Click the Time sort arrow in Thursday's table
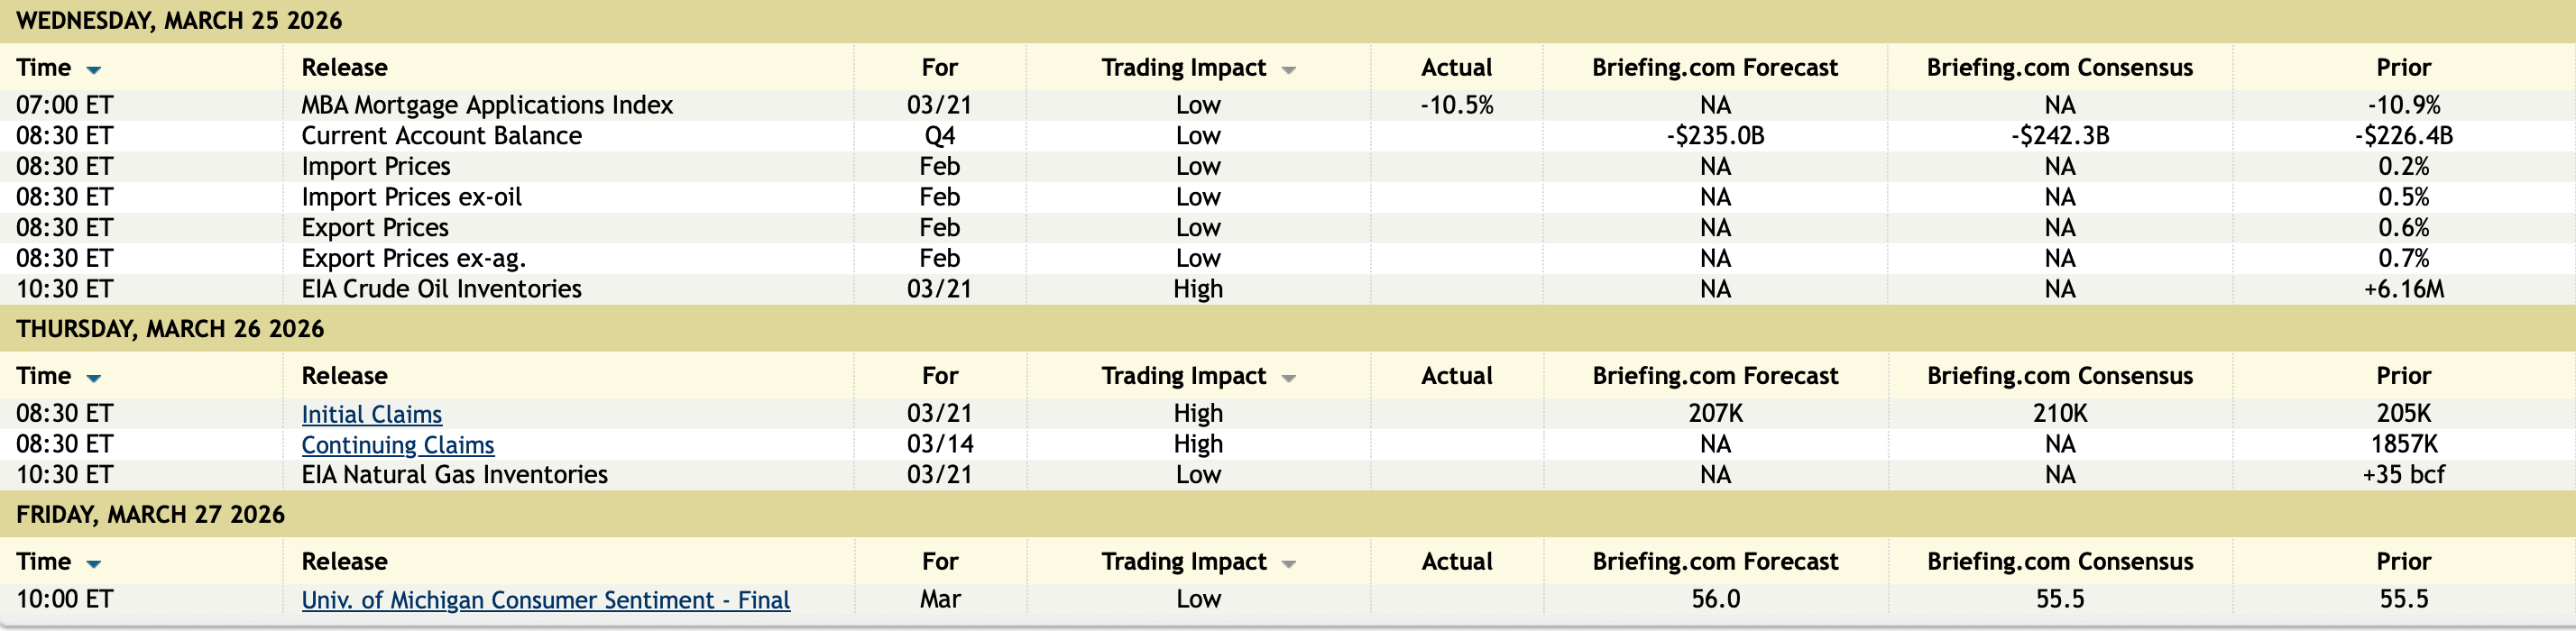 94,378
